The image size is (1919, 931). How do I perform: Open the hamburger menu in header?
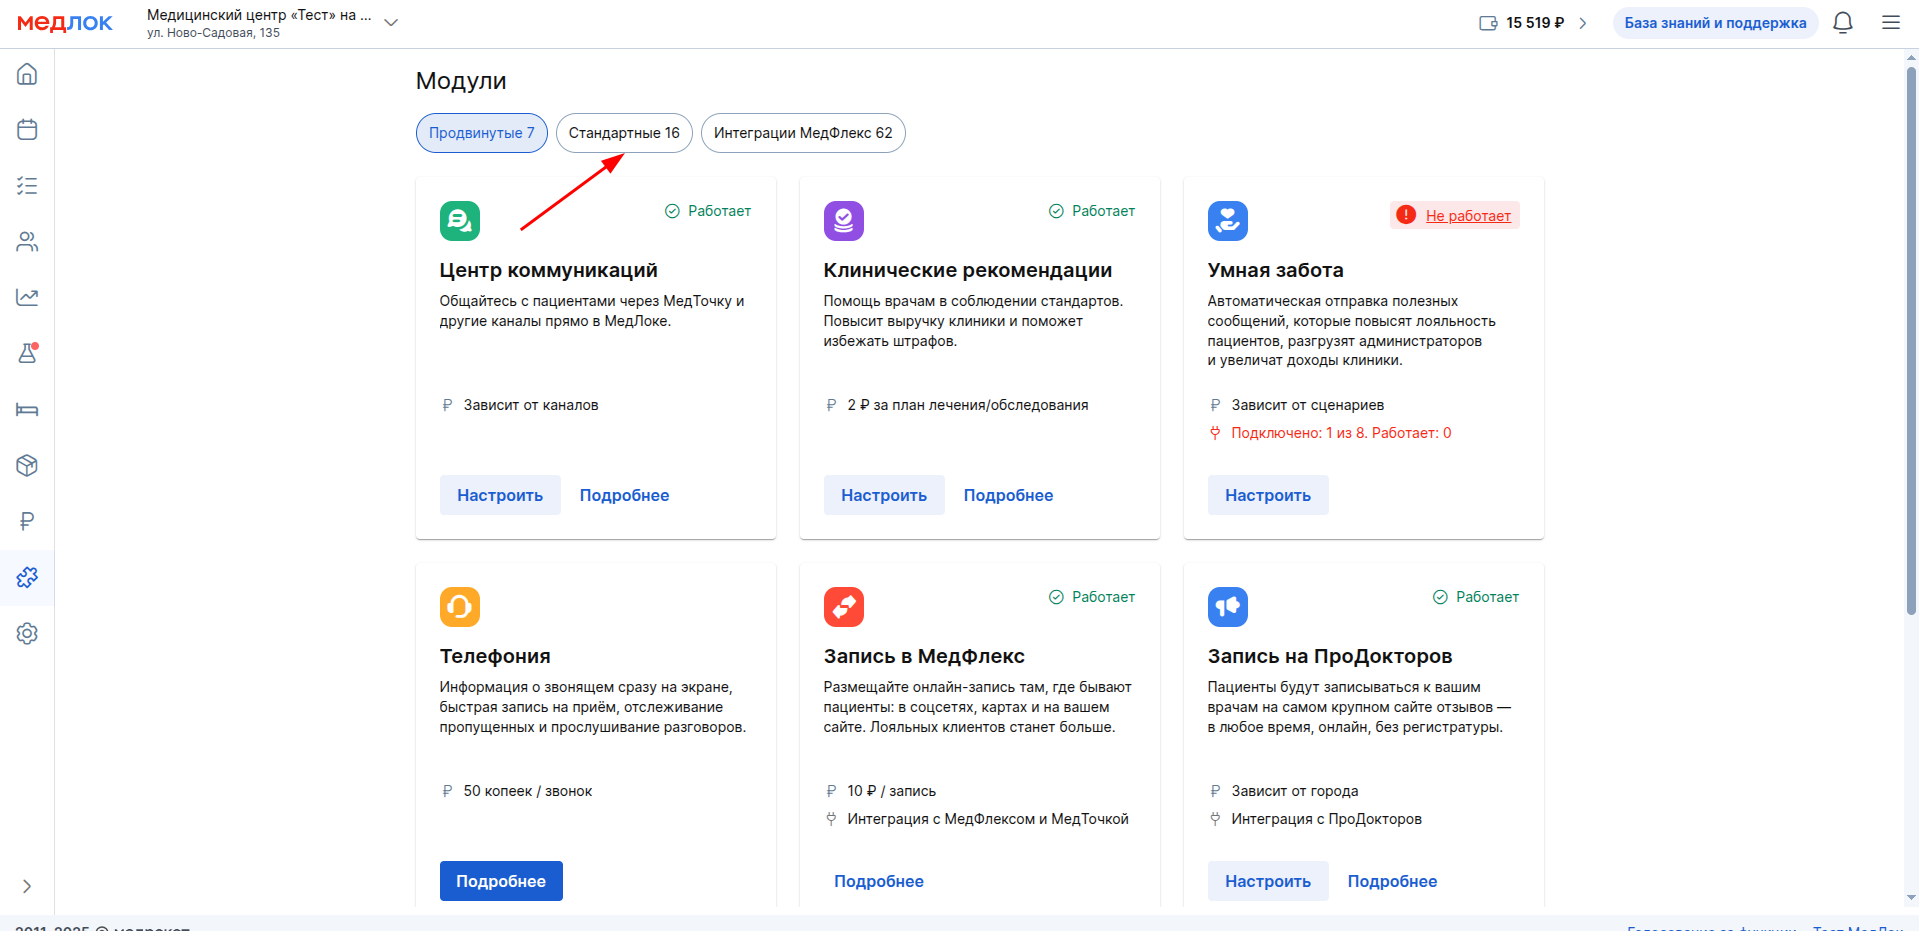pos(1890,23)
